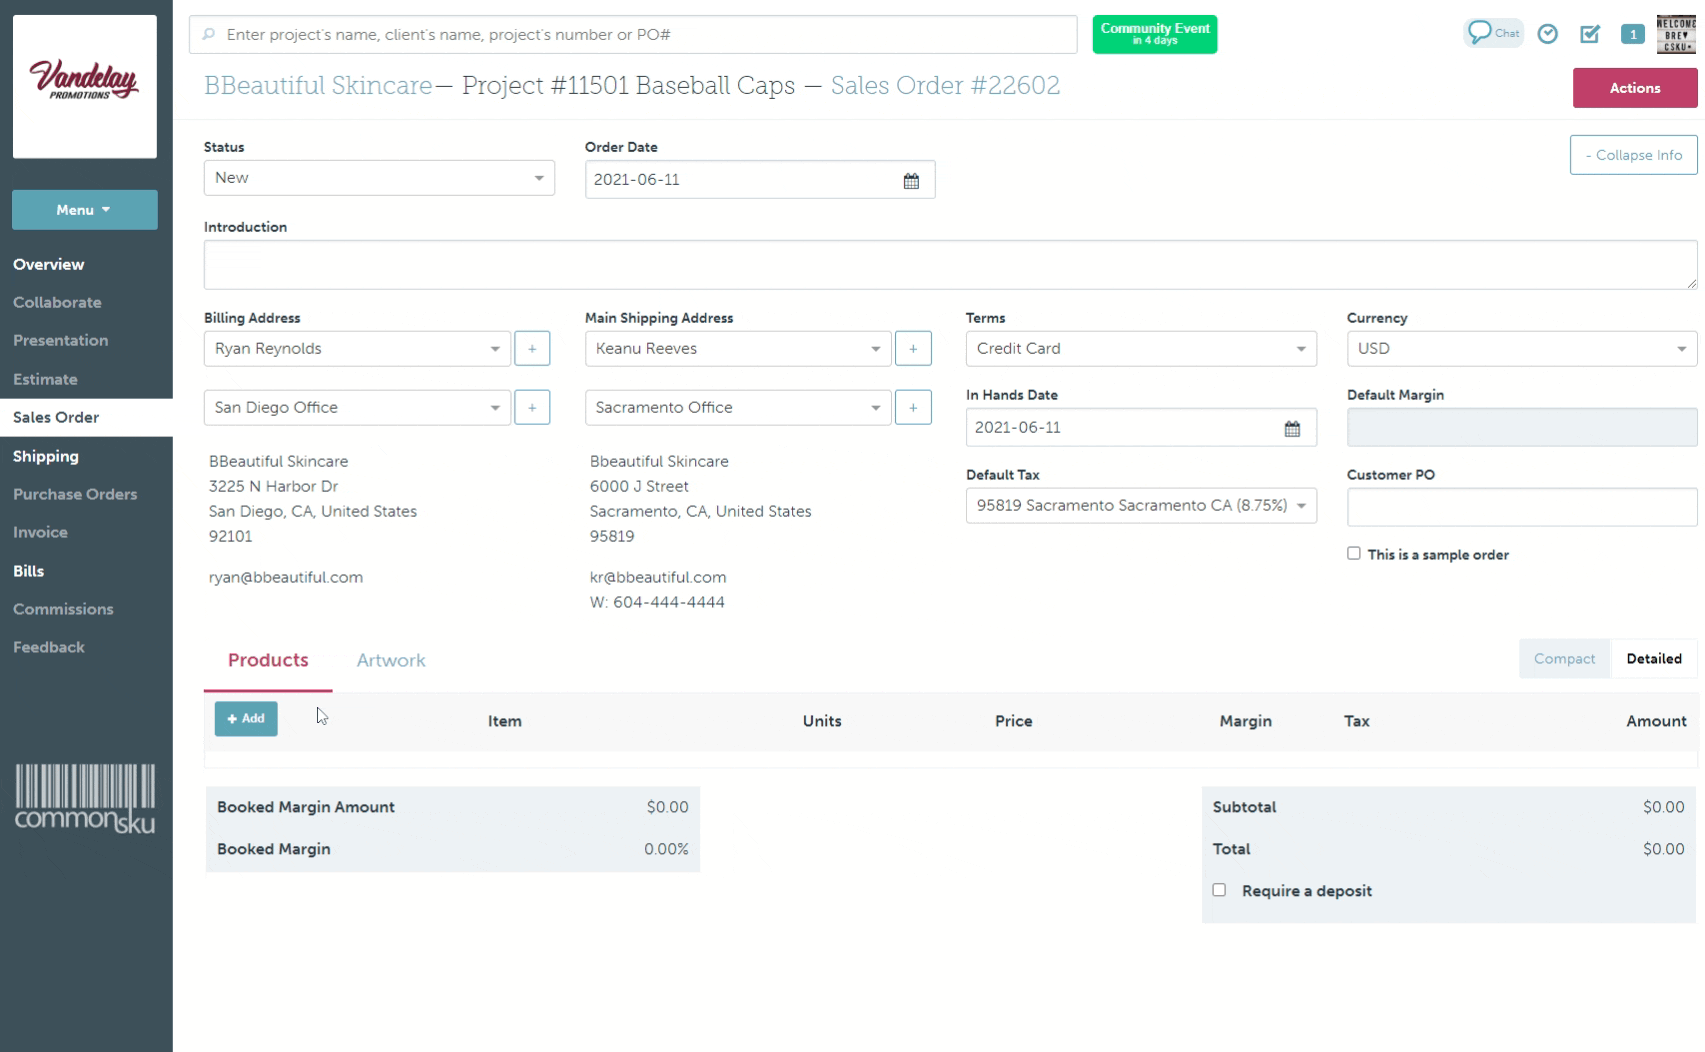The height and width of the screenshot is (1052, 1705).
Task: Open the checkbox tasks icon
Action: point(1589,34)
